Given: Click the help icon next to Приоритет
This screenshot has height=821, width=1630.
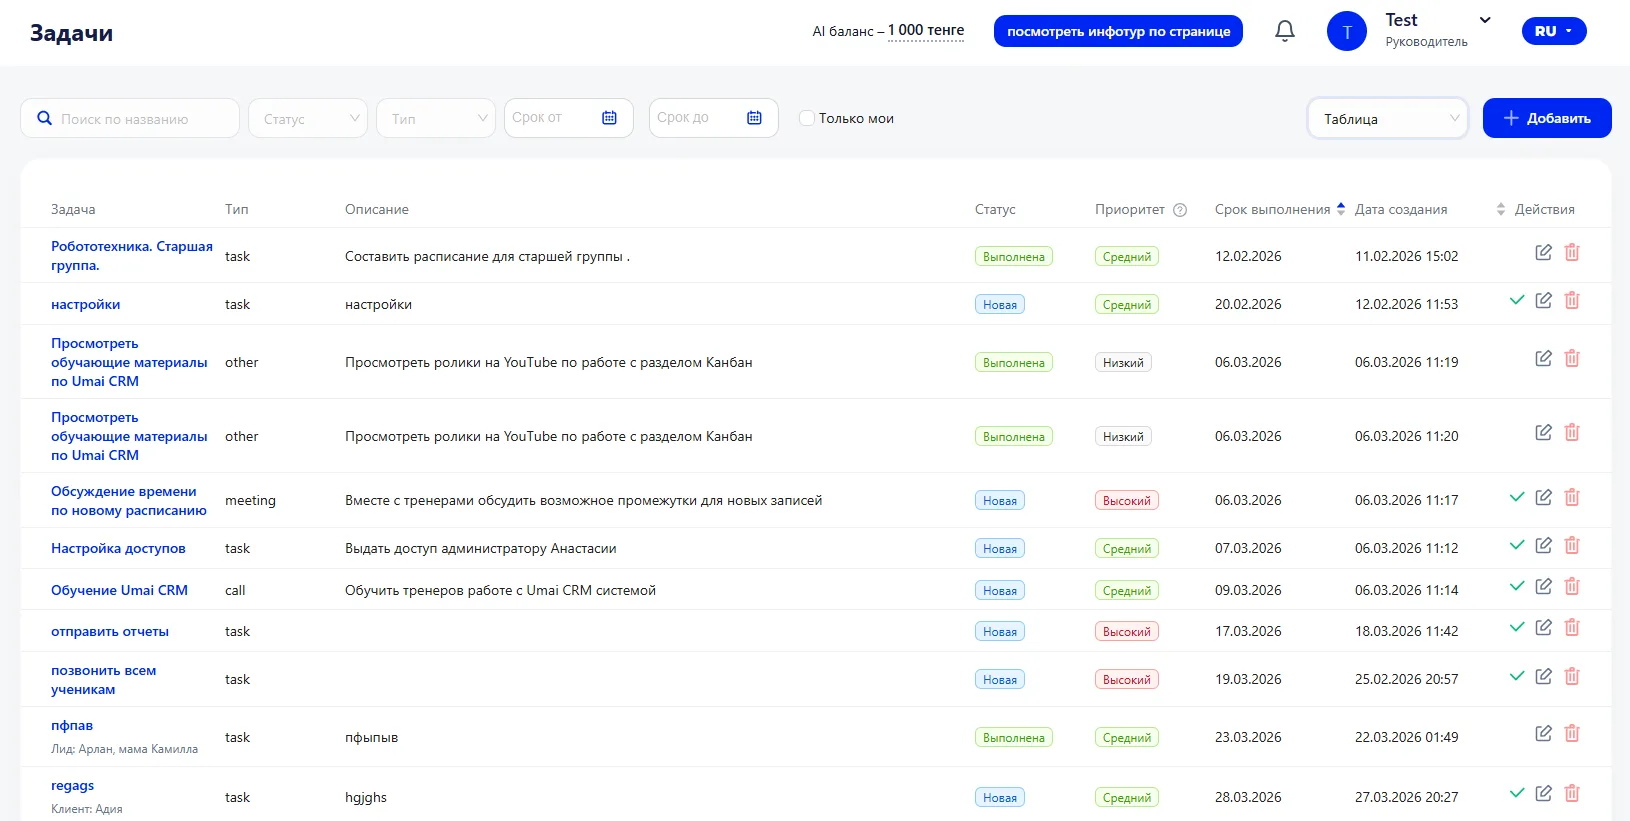Looking at the screenshot, I should click(x=1180, y=210).
